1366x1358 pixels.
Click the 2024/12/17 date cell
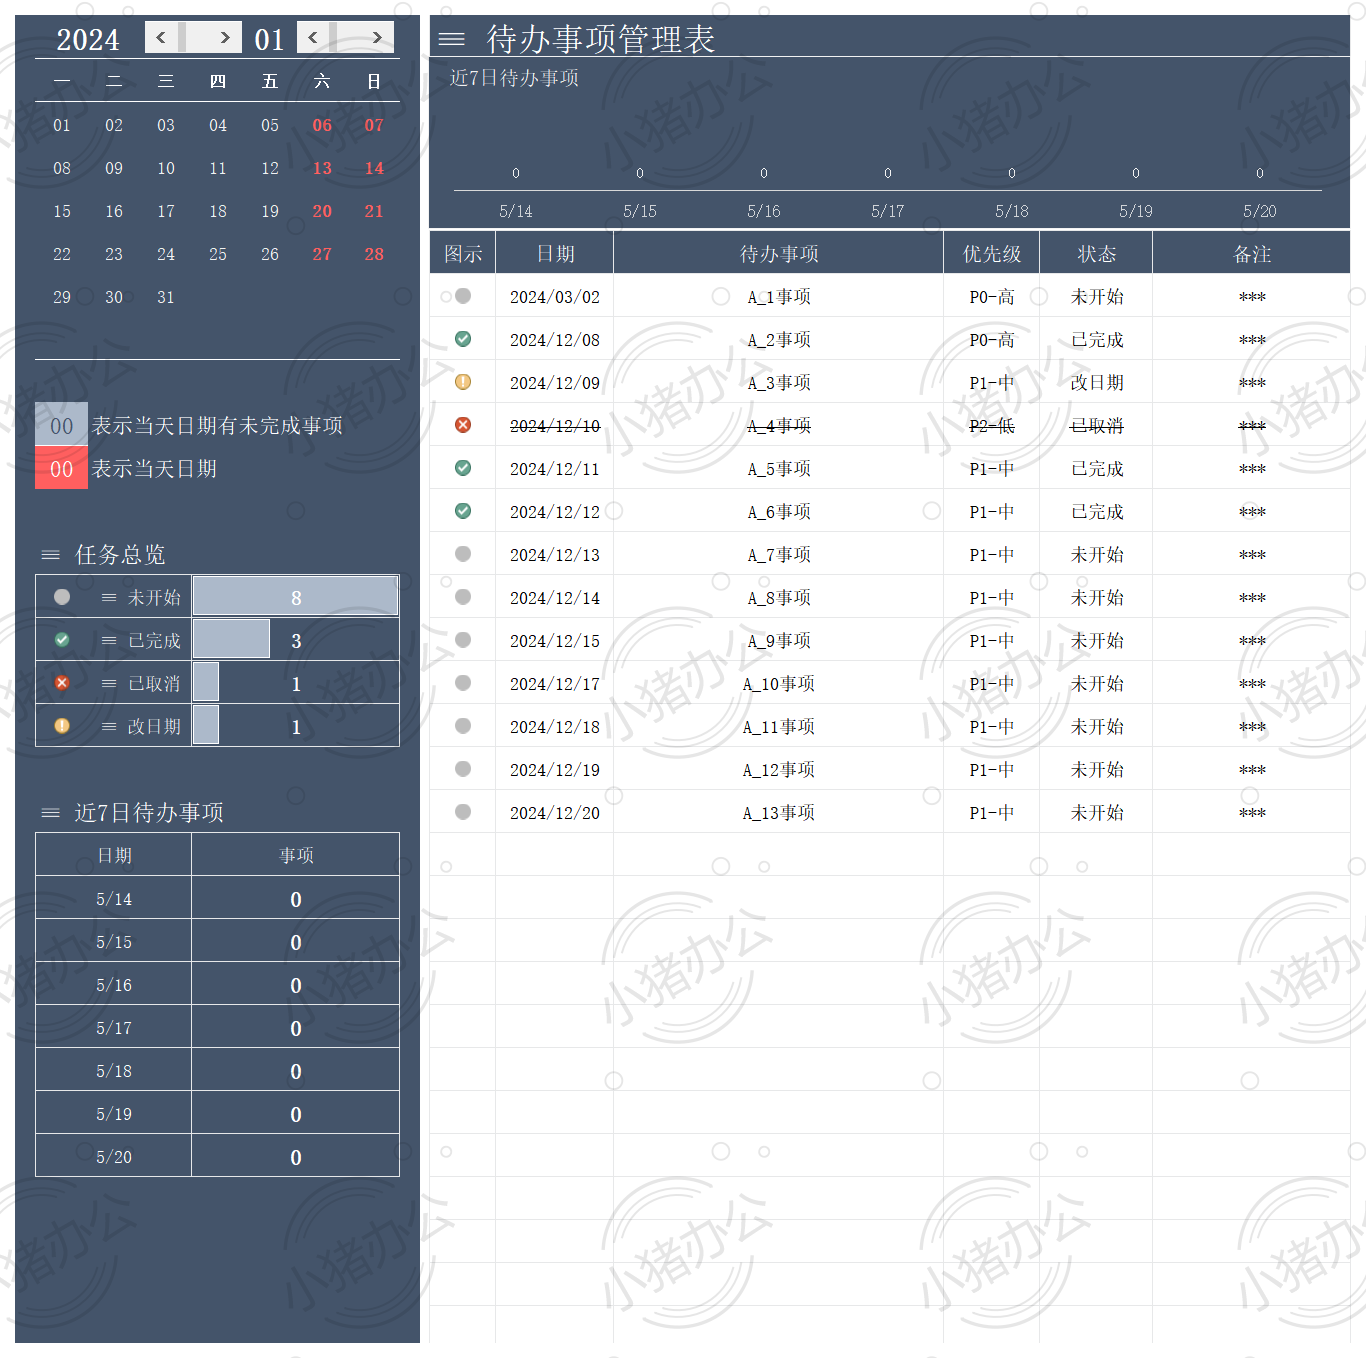point(555,683)
